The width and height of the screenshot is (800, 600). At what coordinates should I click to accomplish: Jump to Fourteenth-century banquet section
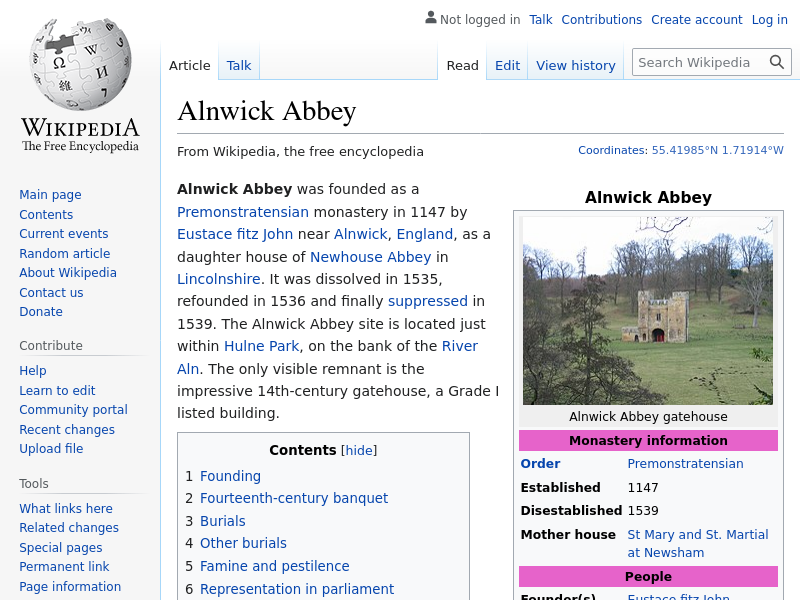pos(293,498)
